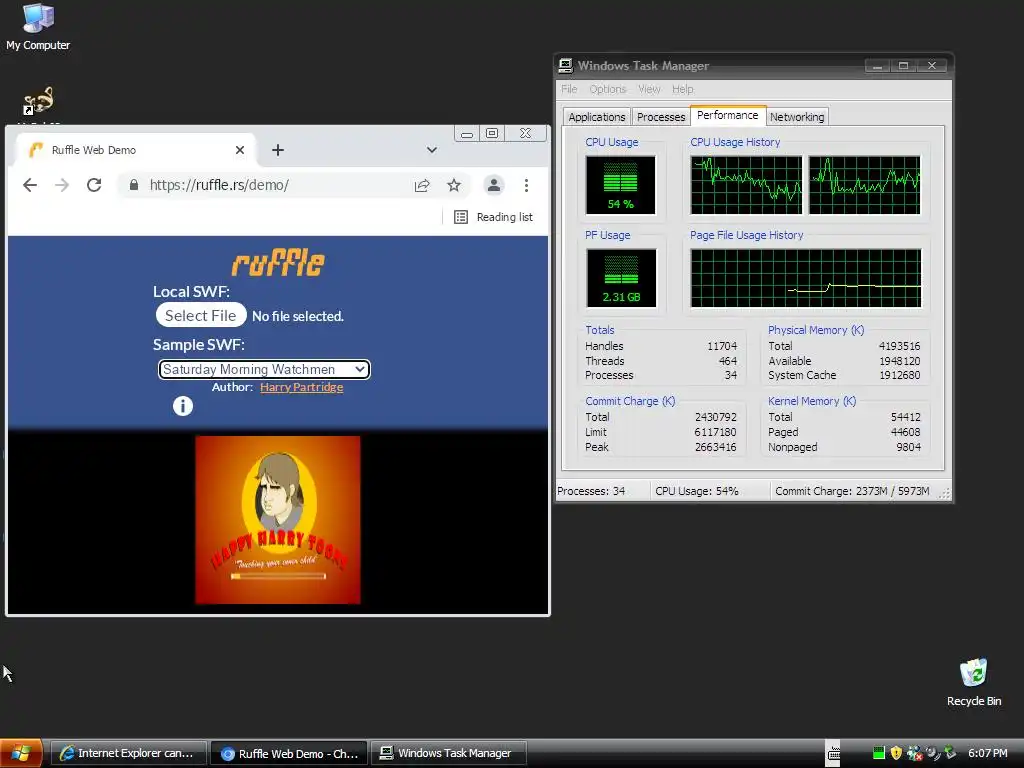Click the info circle icon

point(183,406)
